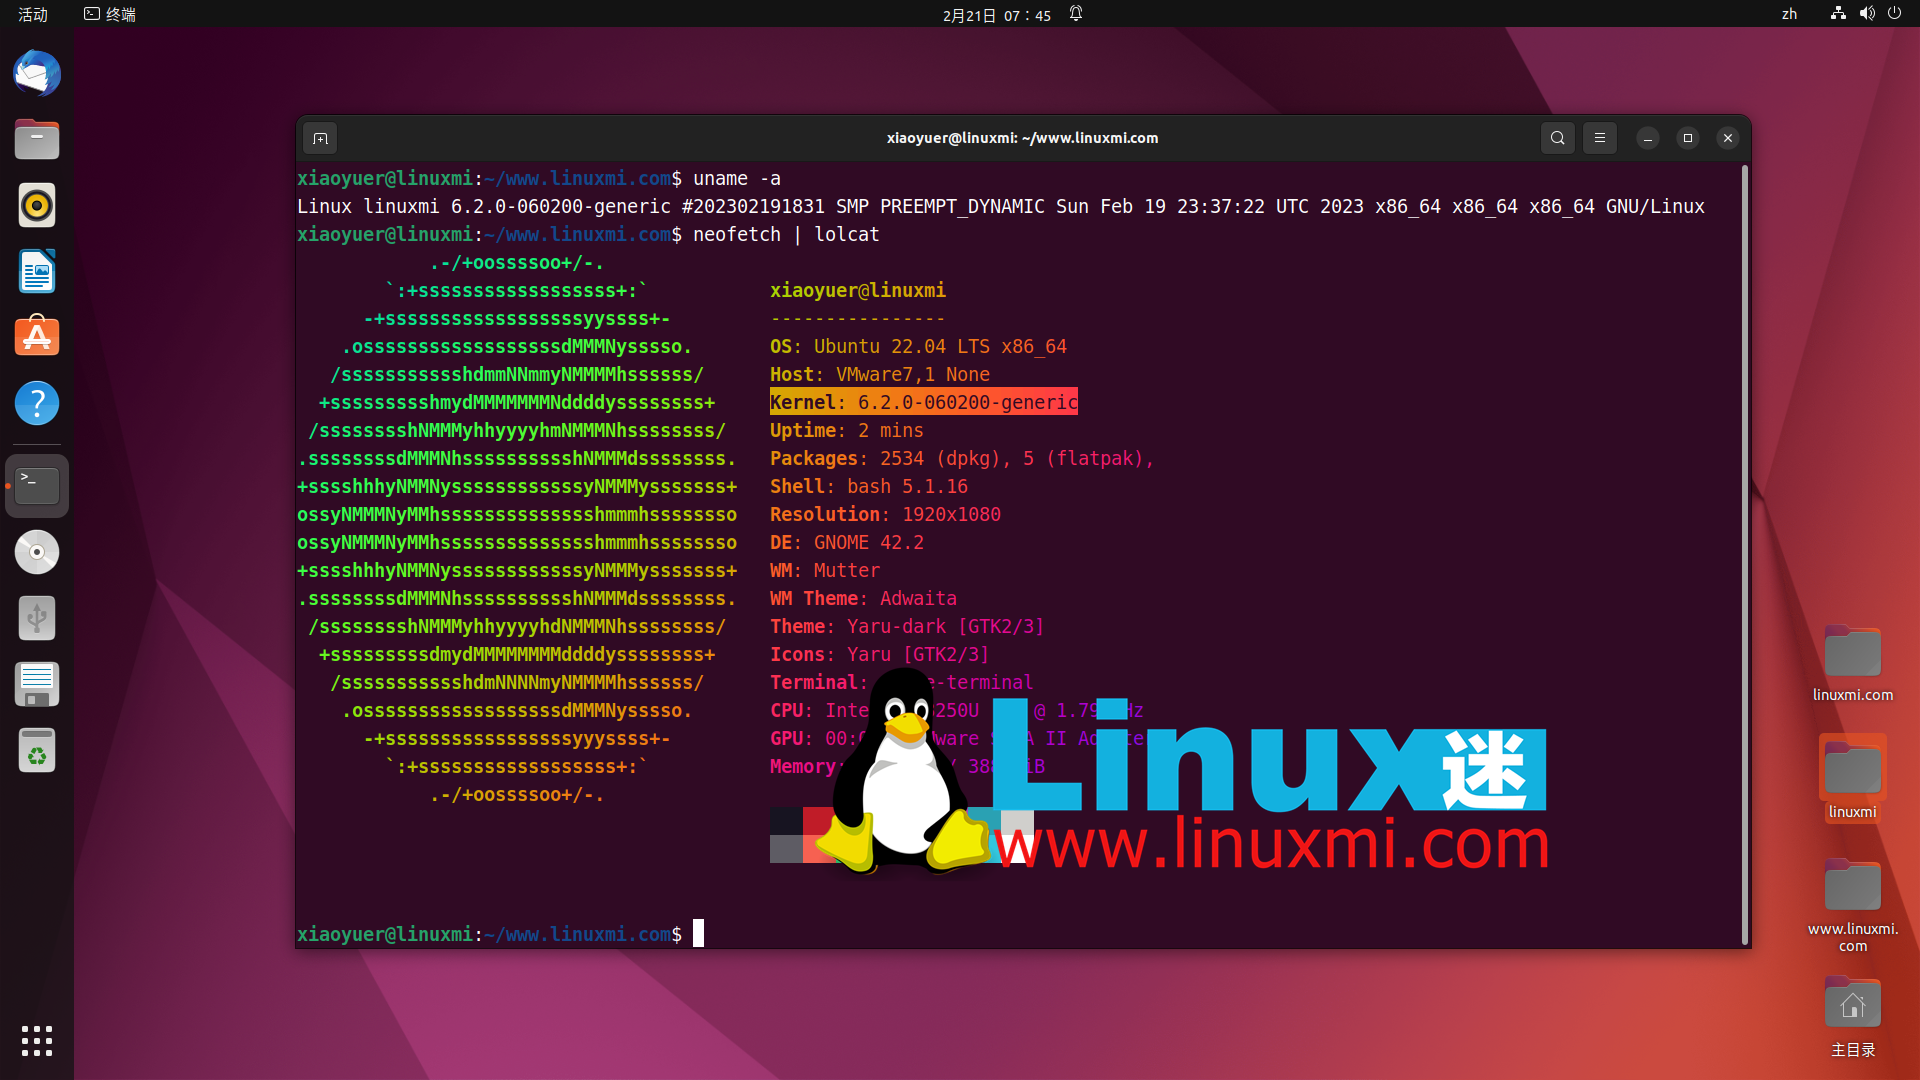Open the search icon in the terminal header bar
This screenshot has width=1920, height=1080.
1558,138
